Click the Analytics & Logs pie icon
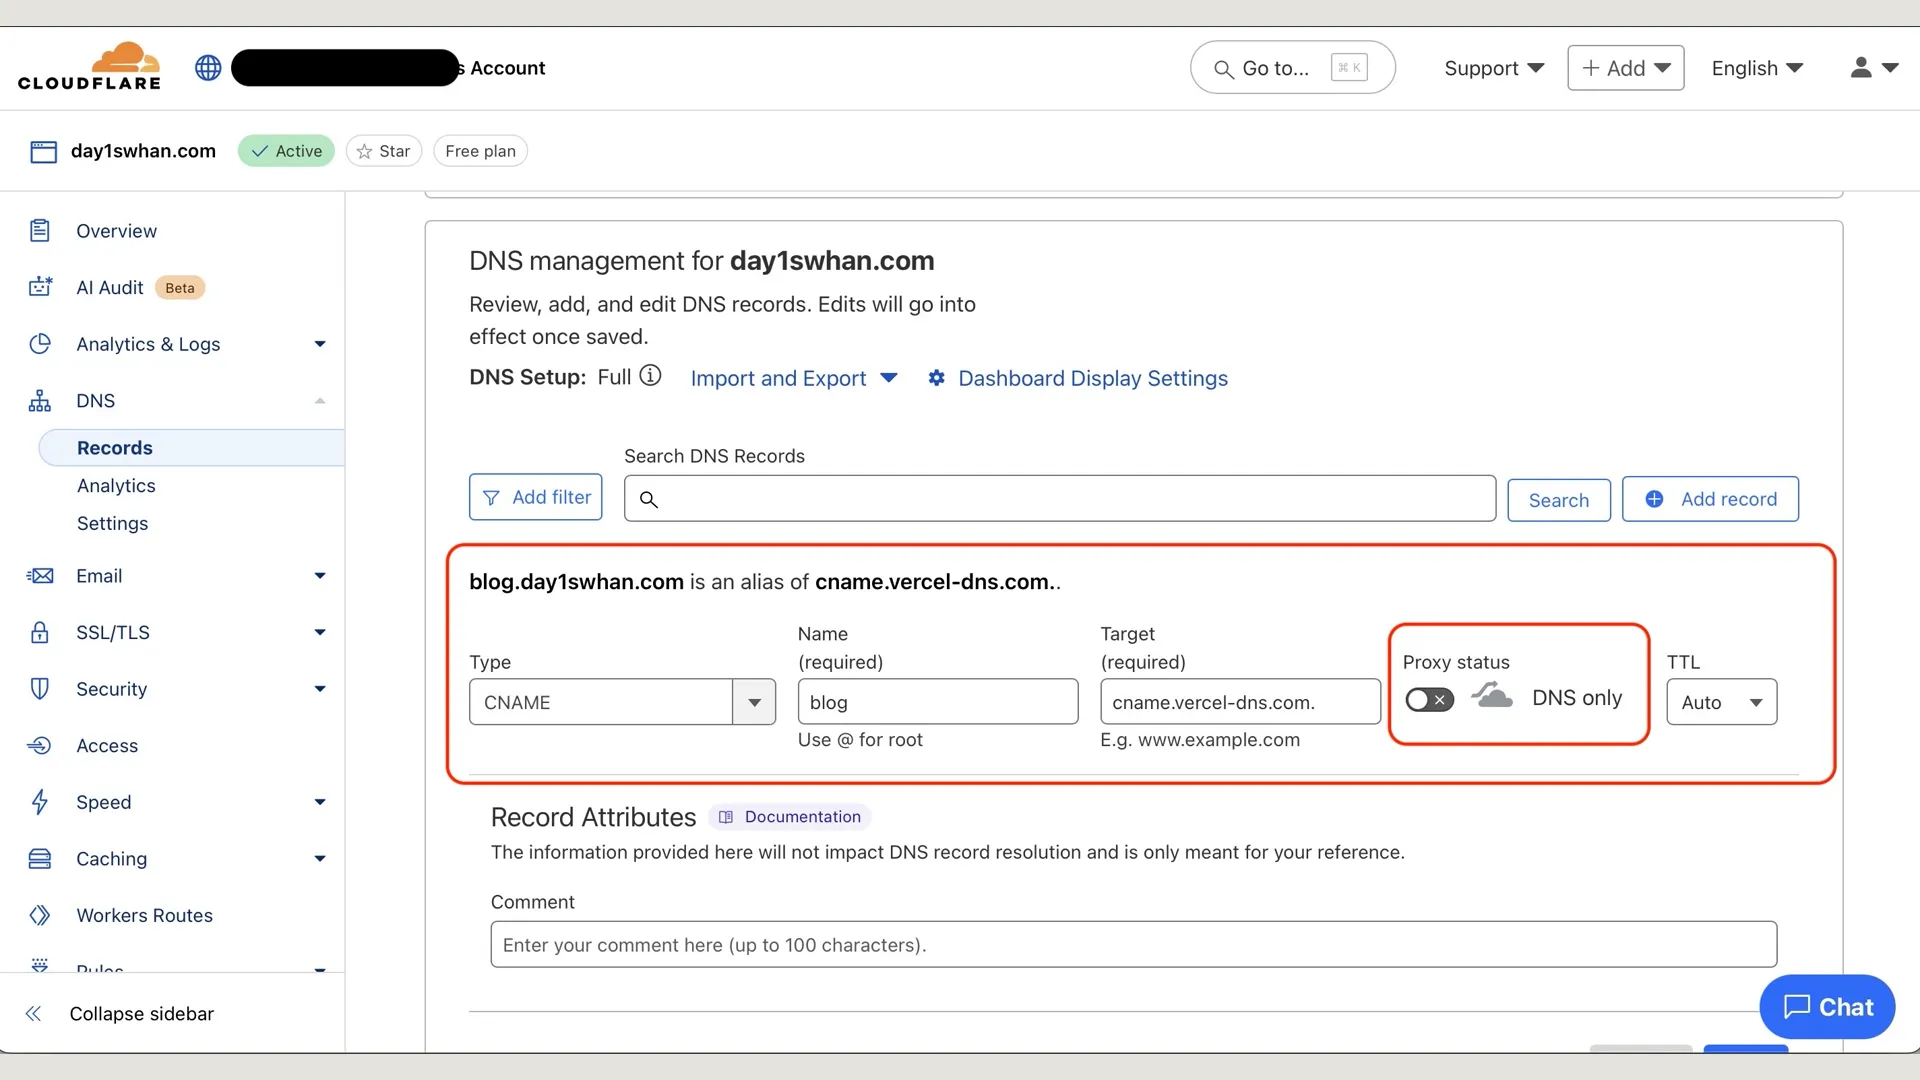 (40, 344)
